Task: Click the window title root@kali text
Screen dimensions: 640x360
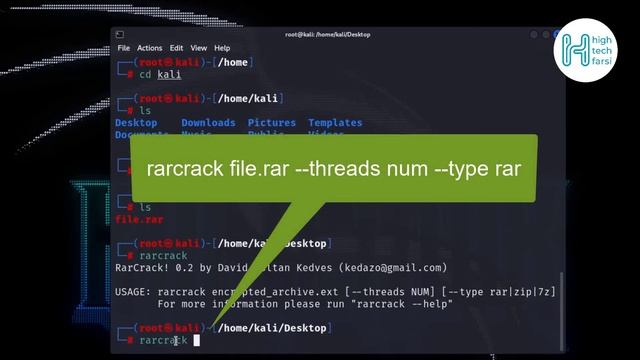Action: (x=328, y=35)
